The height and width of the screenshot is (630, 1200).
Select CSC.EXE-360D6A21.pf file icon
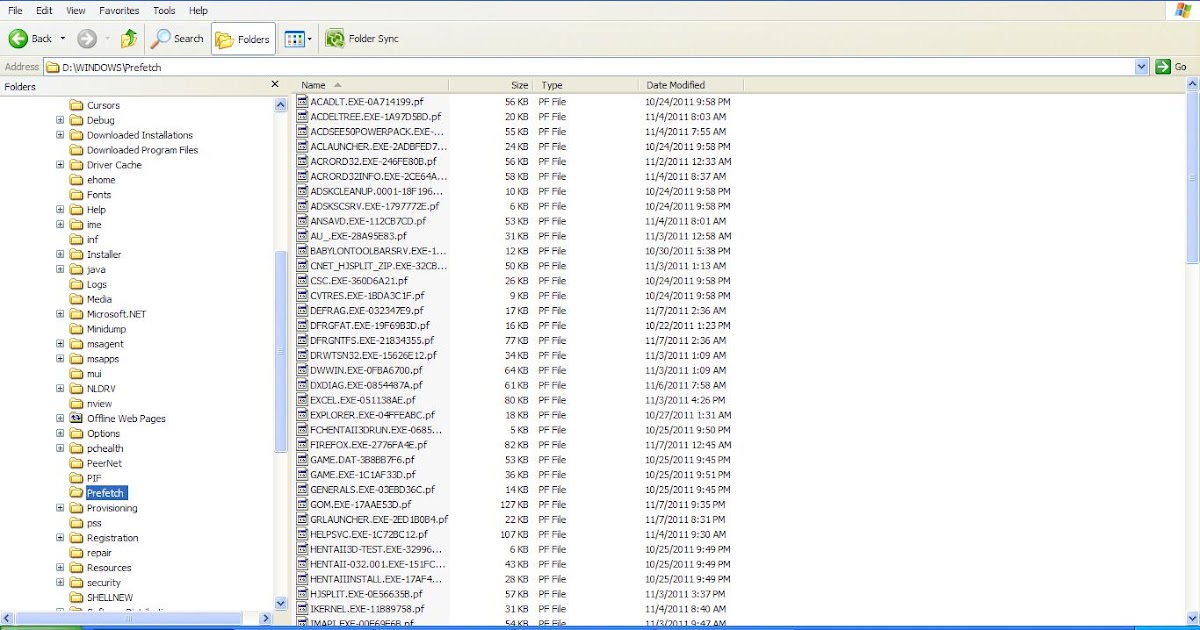pos(302,281)
